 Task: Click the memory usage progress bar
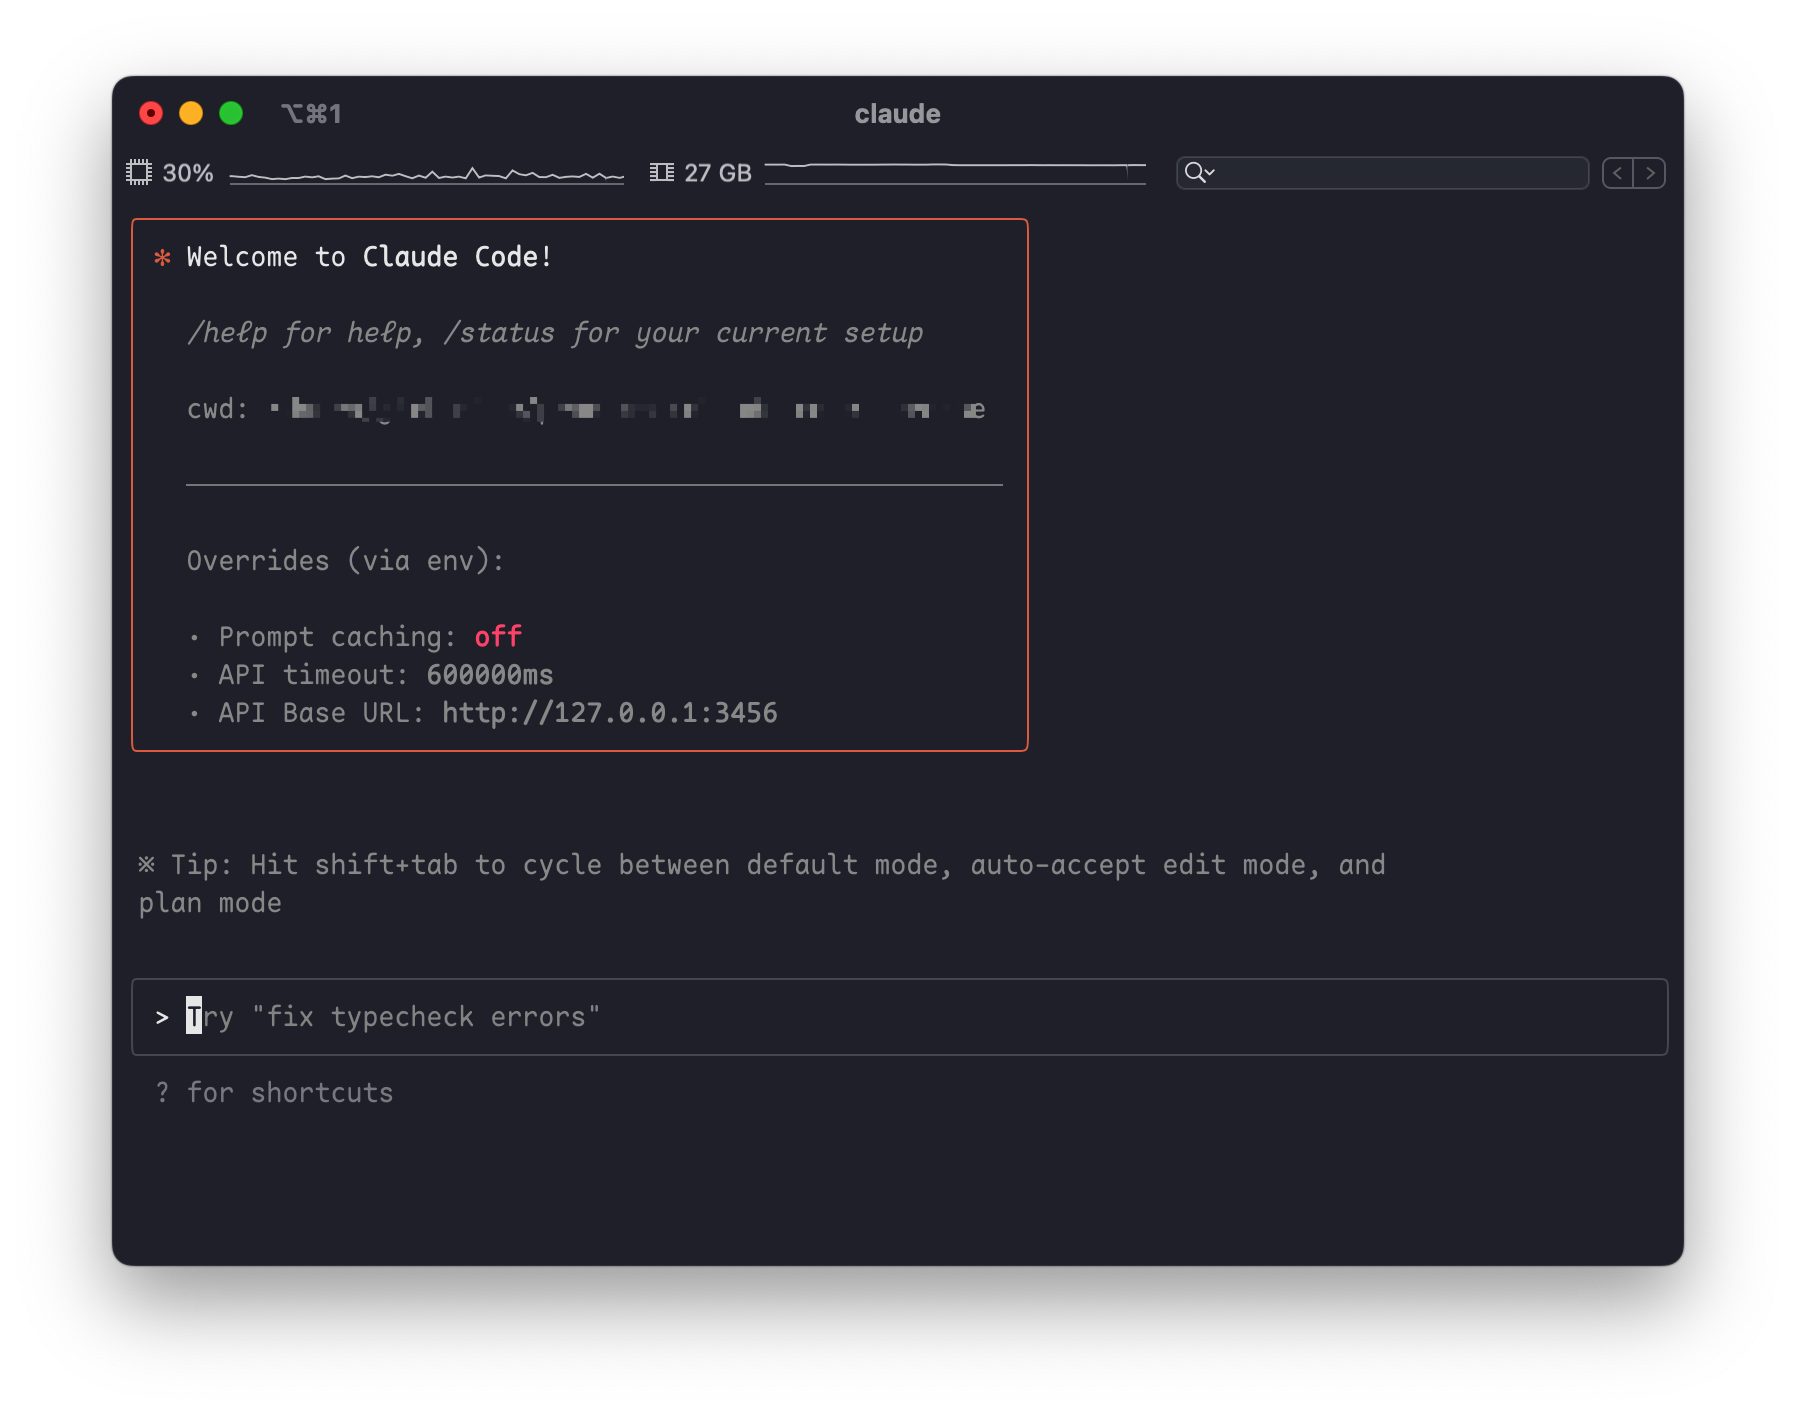tap(955, 172)
